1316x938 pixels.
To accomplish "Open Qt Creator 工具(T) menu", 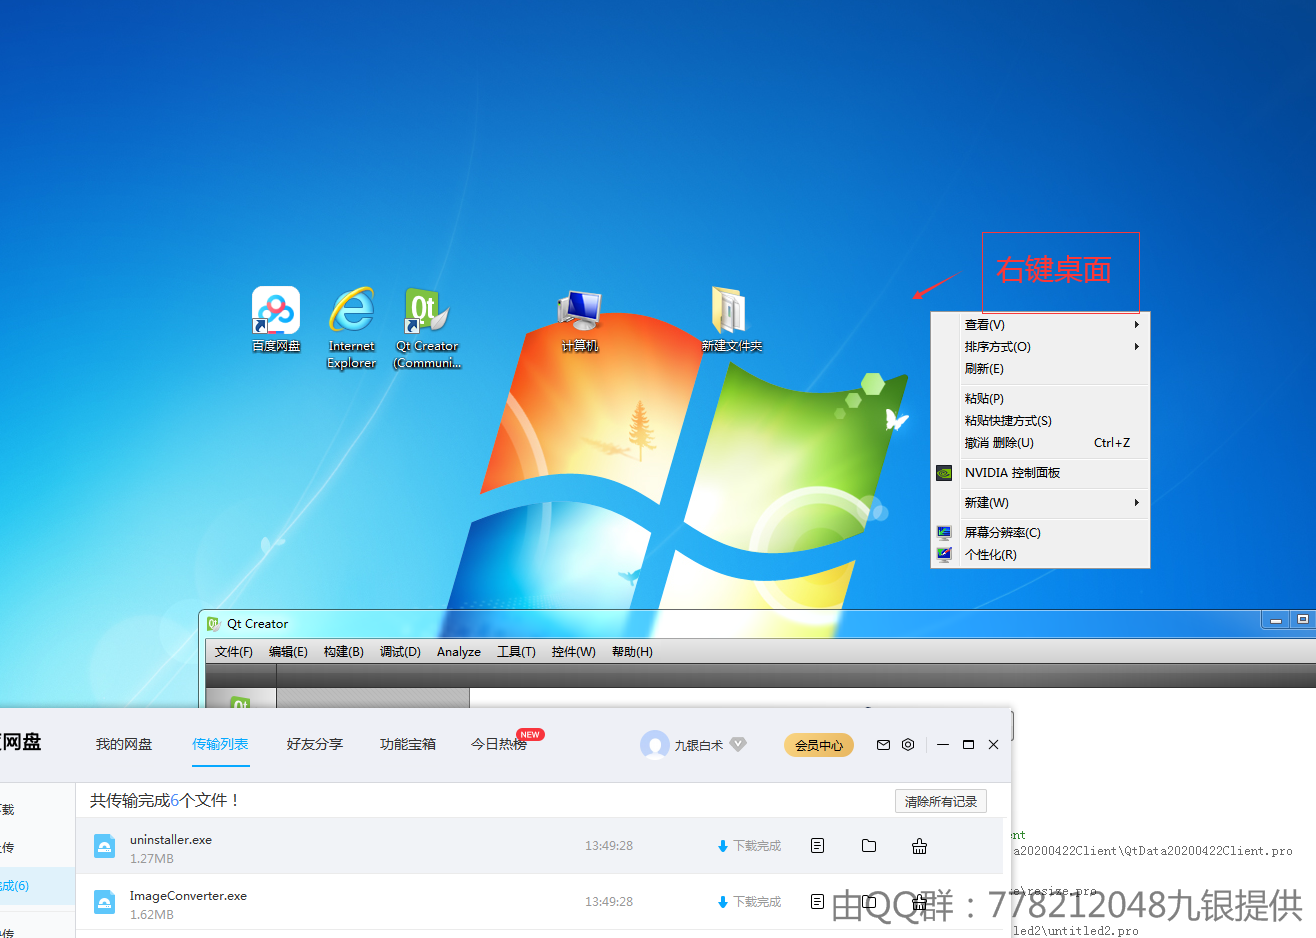I will [516, 652].
